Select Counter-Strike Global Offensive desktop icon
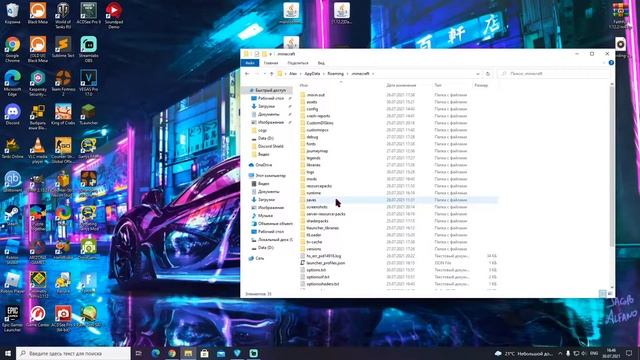The width and height of the screenshot is (640, 360). point(63,150)
